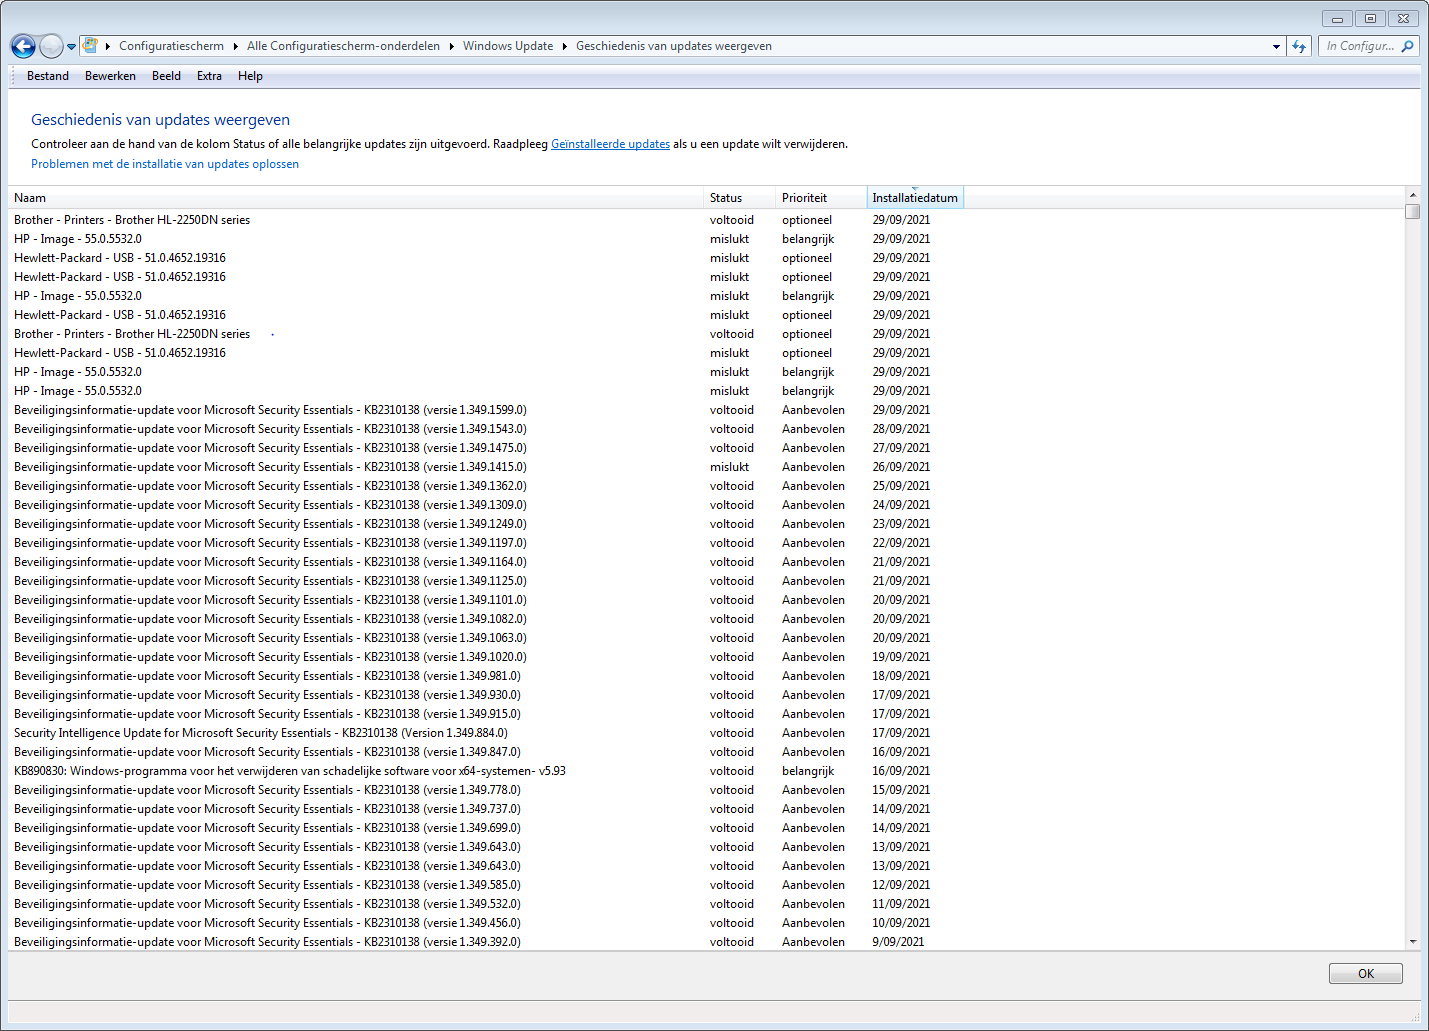Click the refresh button beside address bar
Image resolution: width=1429 pixels, height=1031 pixels.
[1299, 46]
